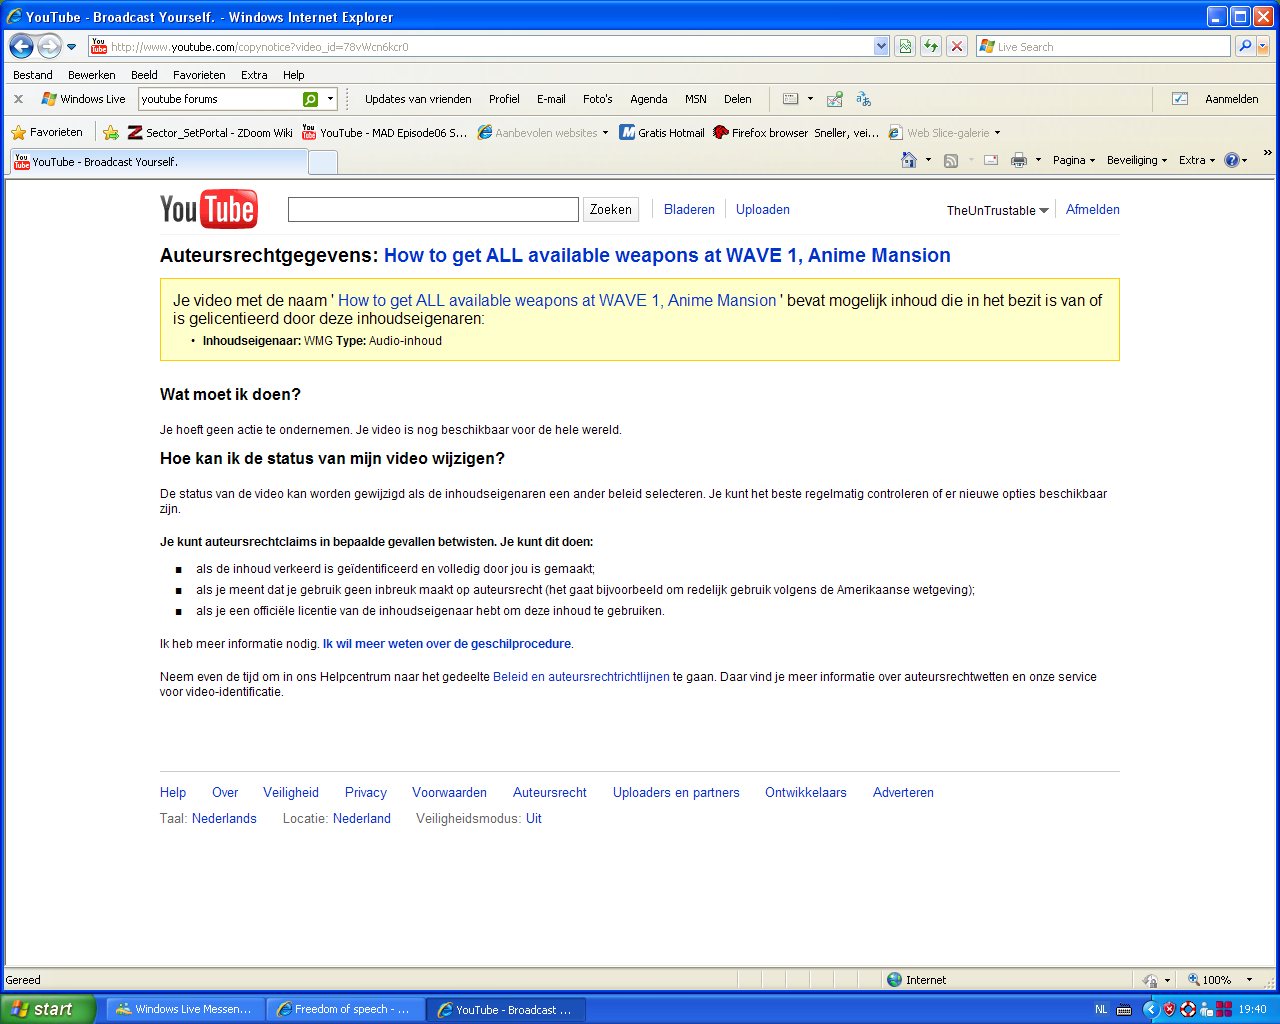
Task: Click the add-to-favorites-bar star icon
Action: pyautogui.click(x=111, y=132)
